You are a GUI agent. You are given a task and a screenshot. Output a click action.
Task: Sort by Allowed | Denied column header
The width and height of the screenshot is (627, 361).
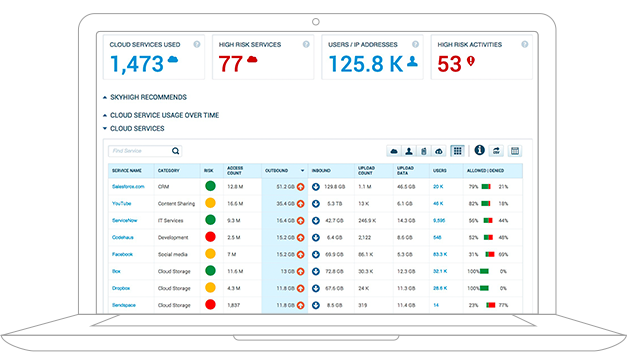coord(485,171)
